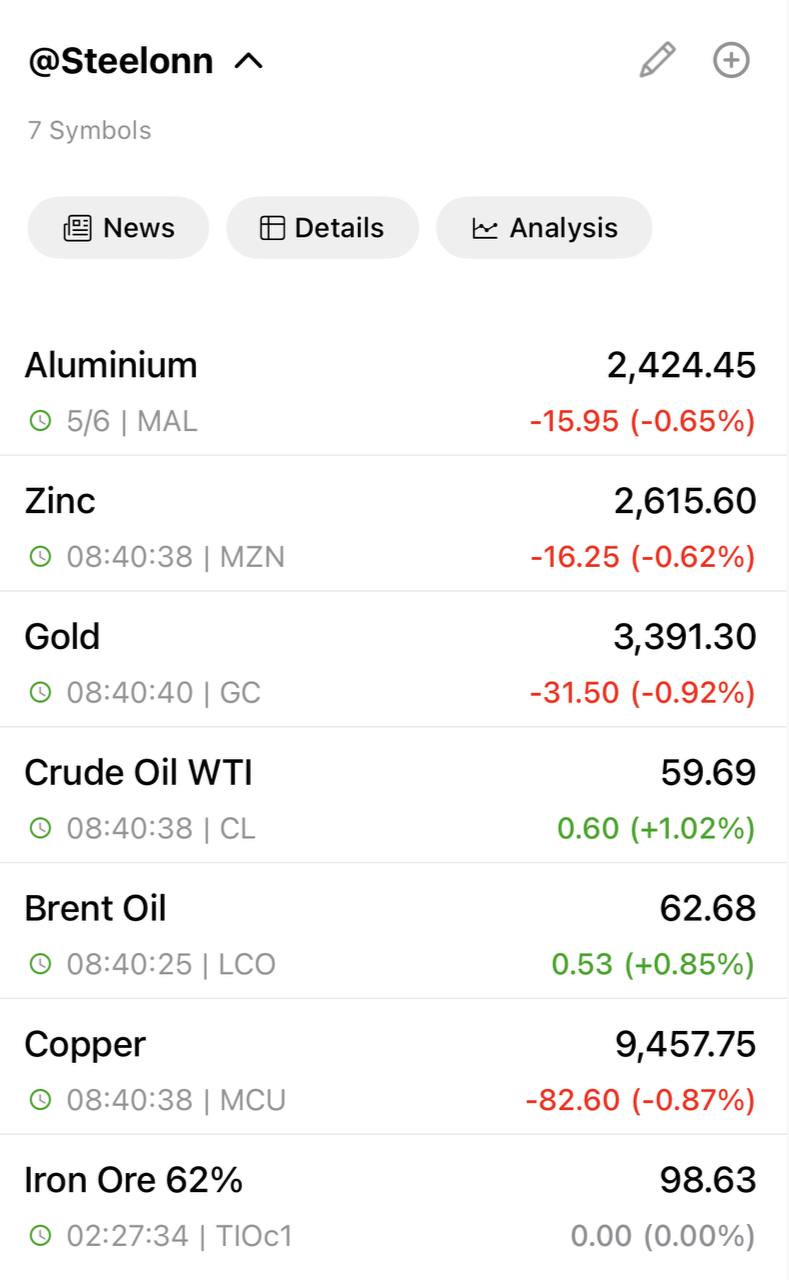Click the clock icon in Brent Oil row
The width and height of the screenshot is (789, 1280).
(x=40, y=964)
